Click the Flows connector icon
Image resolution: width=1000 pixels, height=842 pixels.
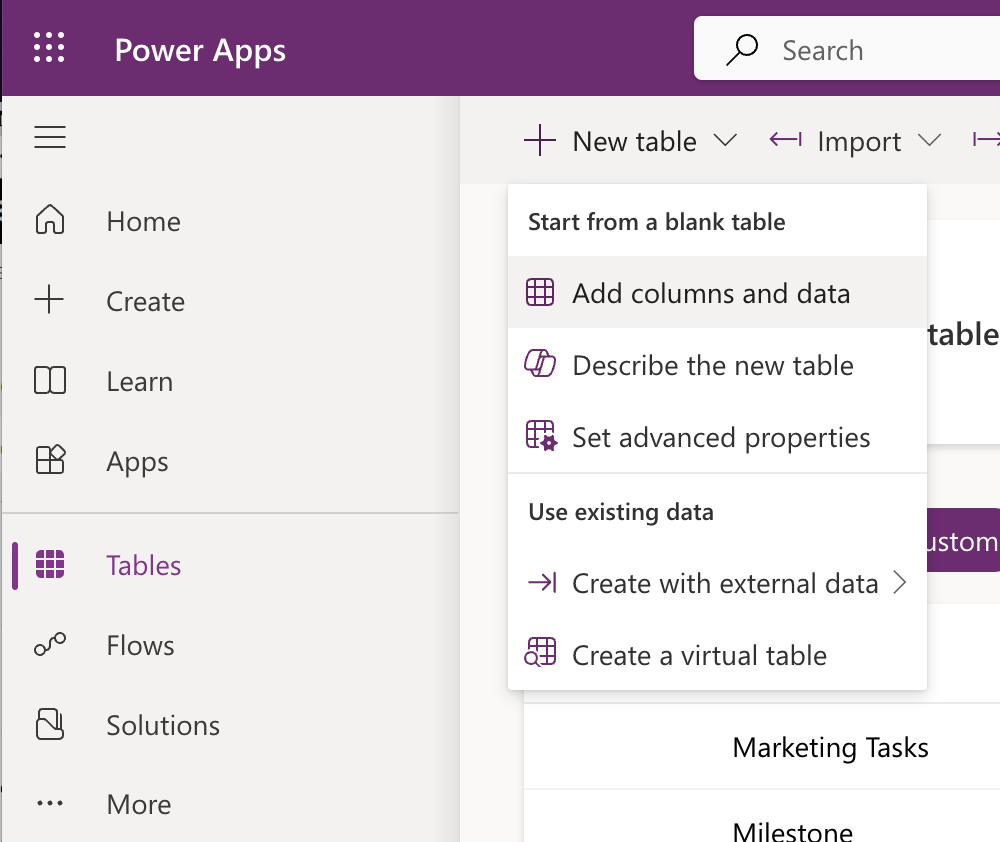tap(50, 645)
